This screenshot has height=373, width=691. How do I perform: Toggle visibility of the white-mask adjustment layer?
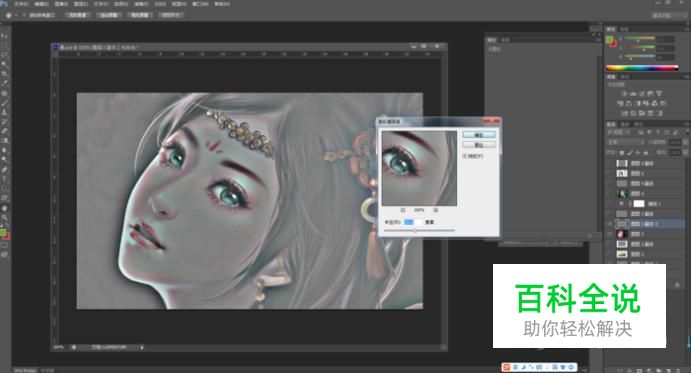point(610,204)
